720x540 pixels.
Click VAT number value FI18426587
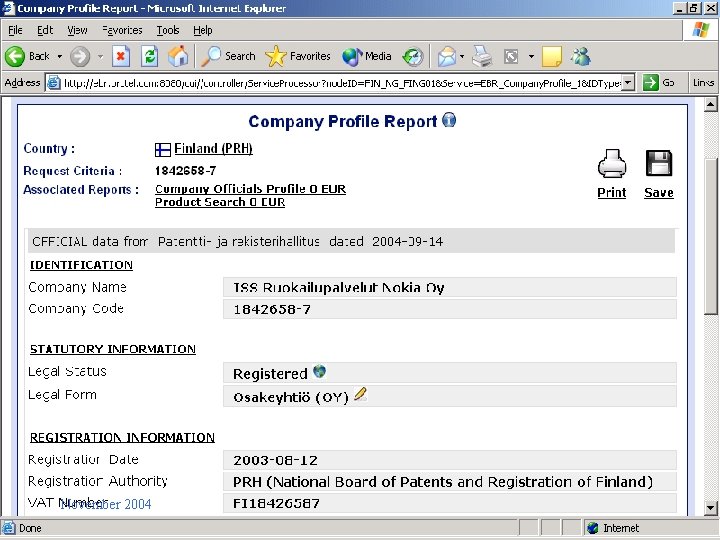point(276,504)
